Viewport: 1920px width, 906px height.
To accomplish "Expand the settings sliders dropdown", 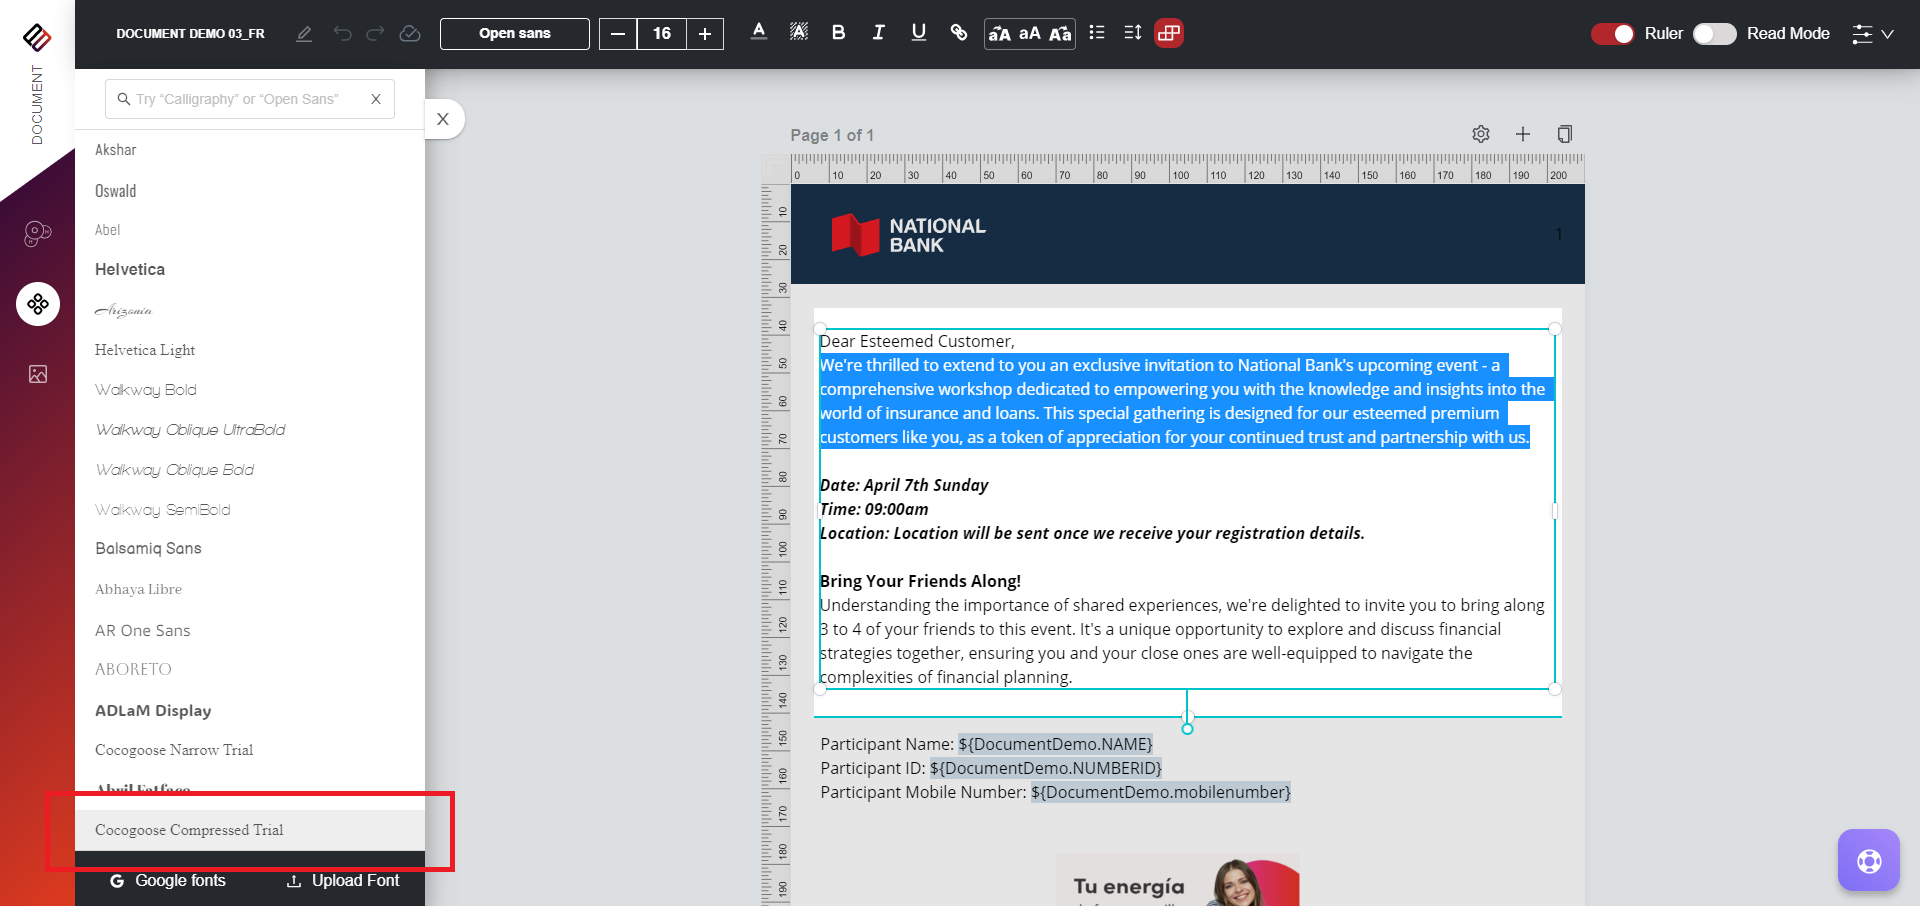I will pos(1872,34).
